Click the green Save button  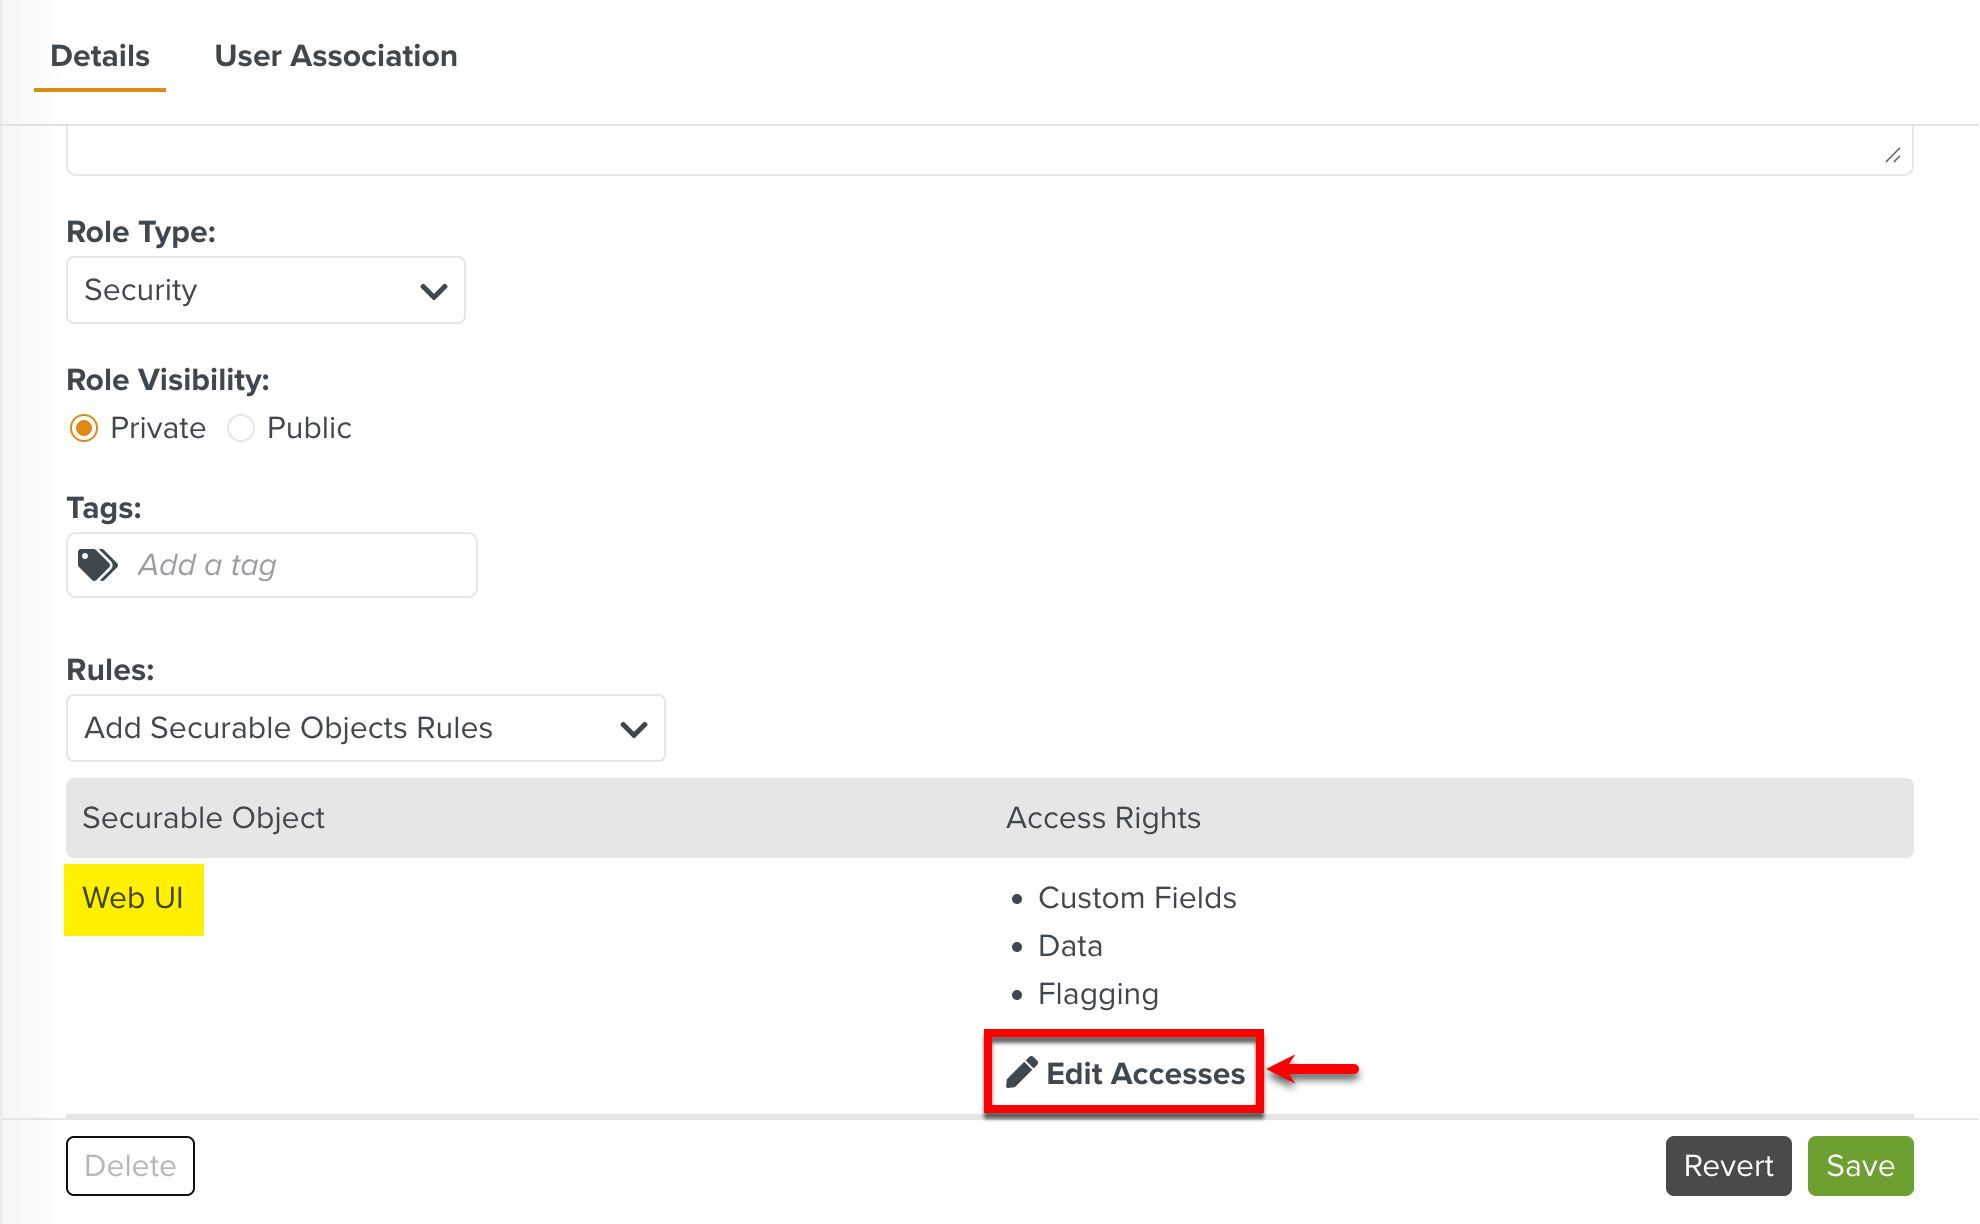click(x=1860, y=1166)
